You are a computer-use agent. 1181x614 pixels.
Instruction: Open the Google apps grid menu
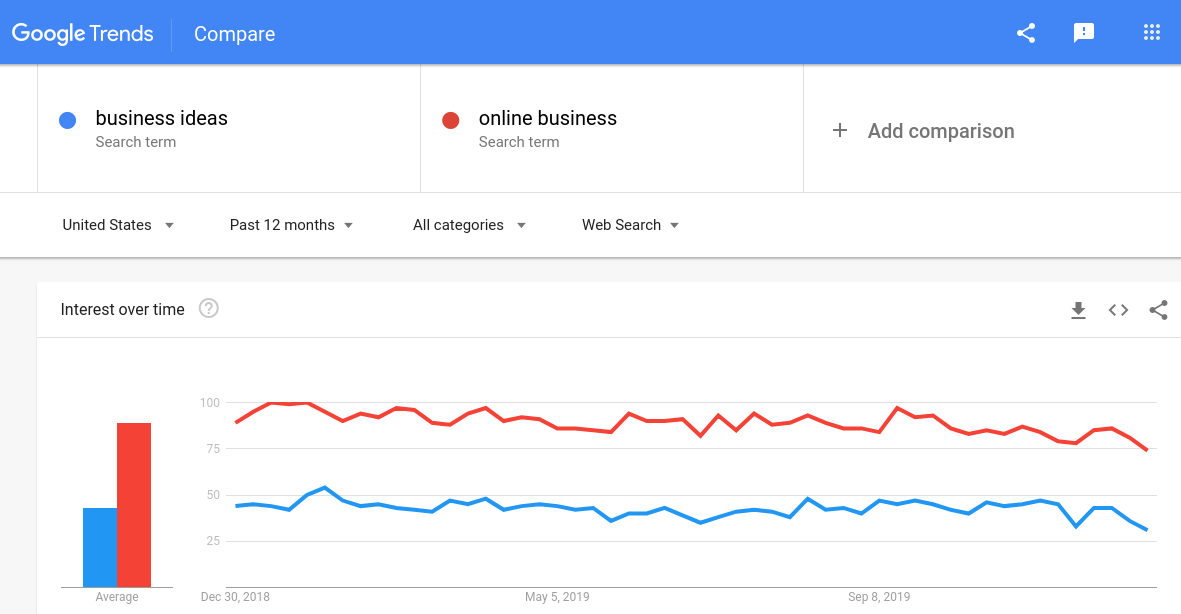coord(1152,32)
